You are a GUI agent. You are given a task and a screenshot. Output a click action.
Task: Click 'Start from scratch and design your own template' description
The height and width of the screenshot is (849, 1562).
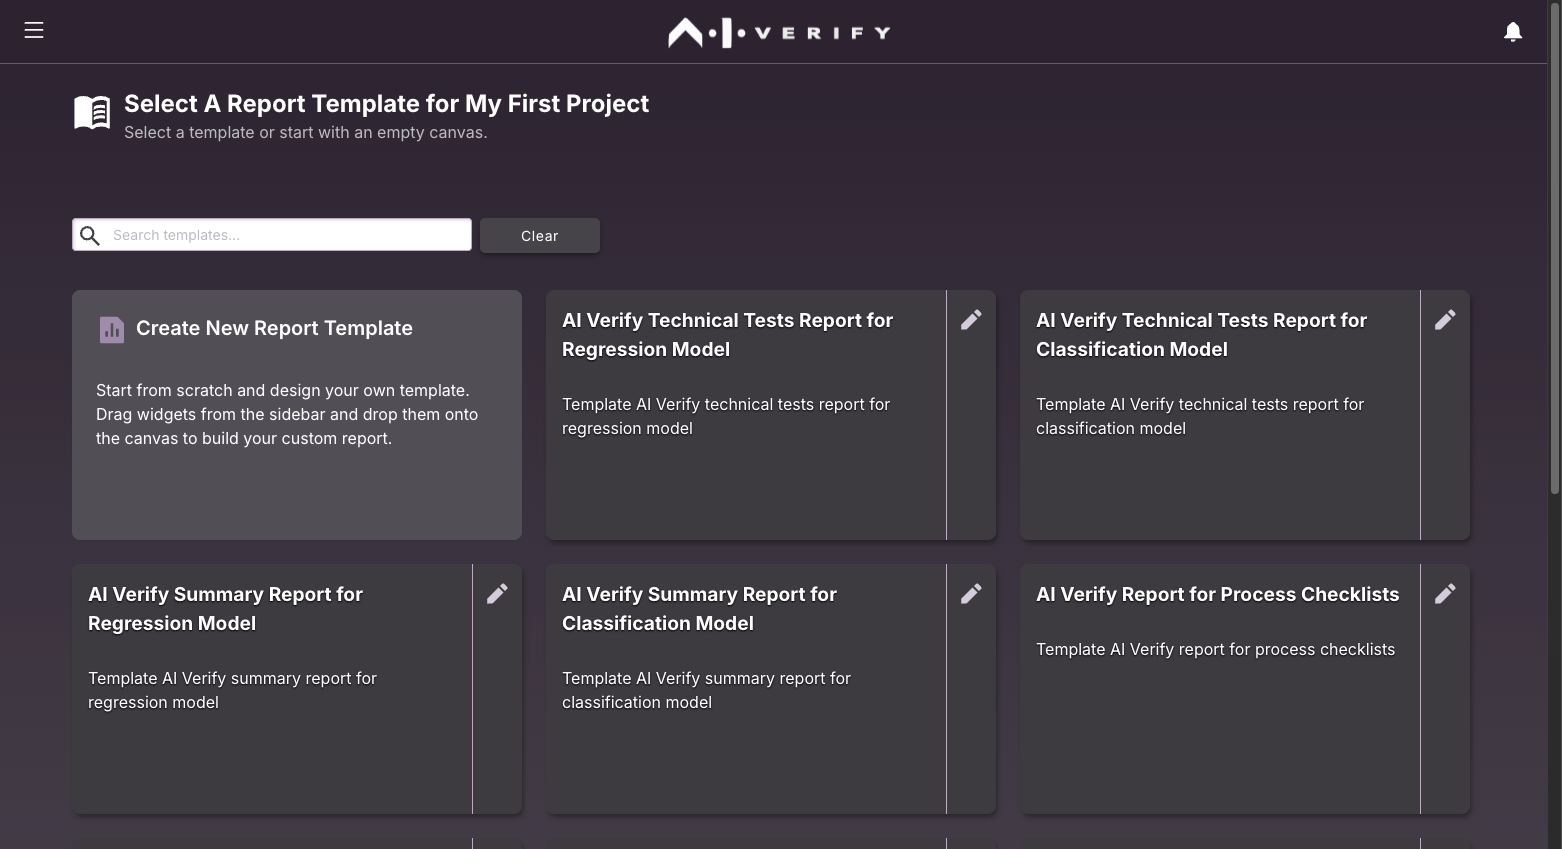tap(287, 414)
